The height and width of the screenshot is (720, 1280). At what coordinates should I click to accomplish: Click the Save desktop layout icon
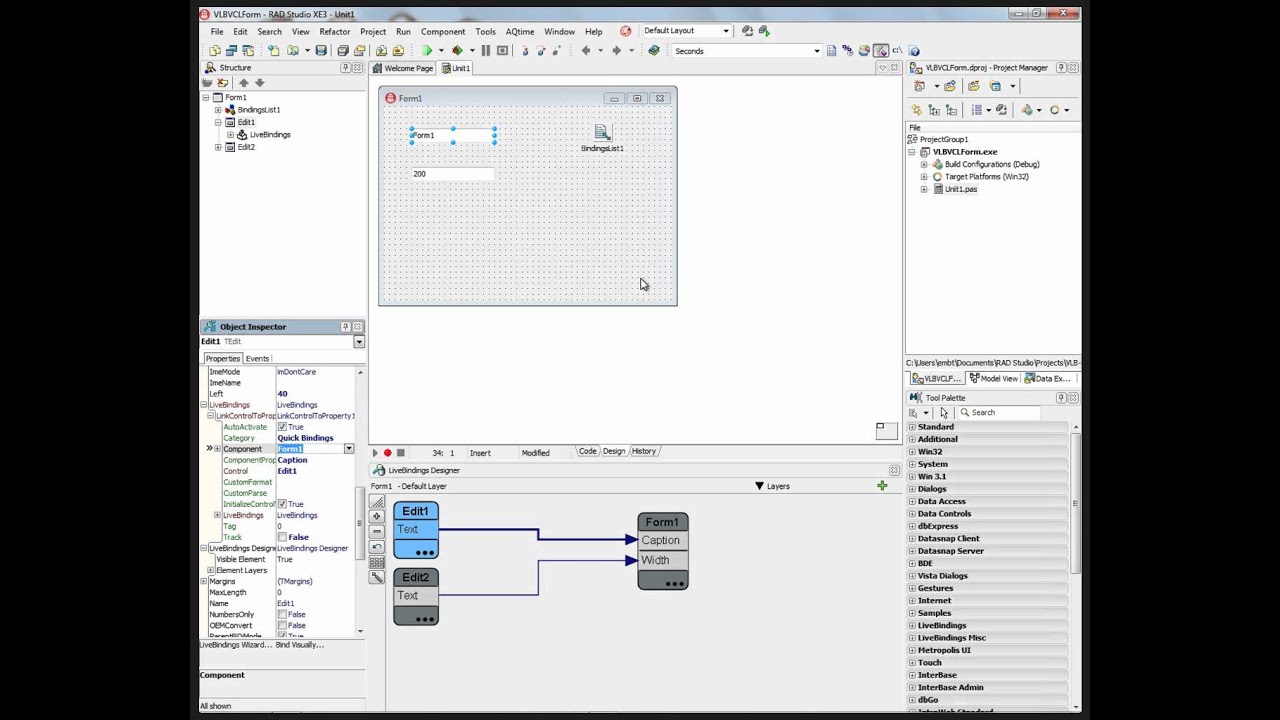[747, 31]
